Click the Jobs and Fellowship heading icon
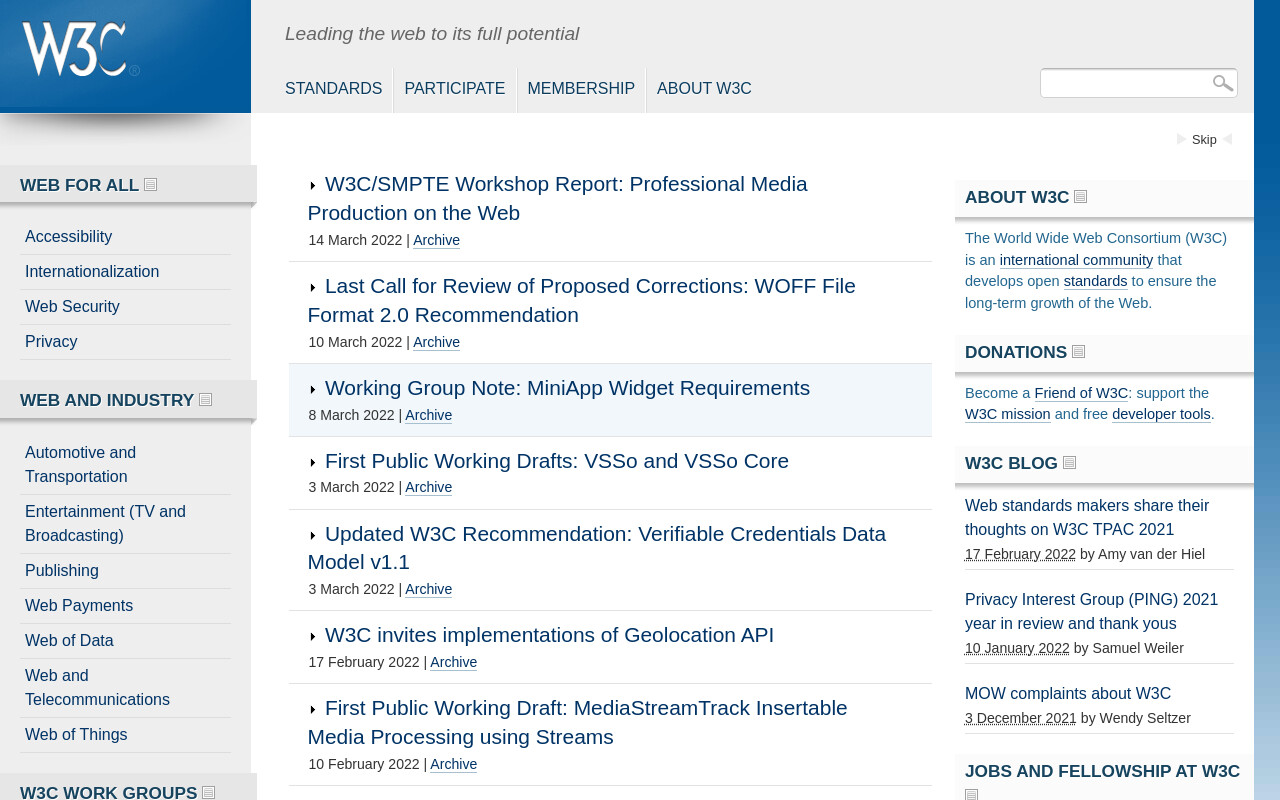The image size is (1280, 800). (971, 794)
